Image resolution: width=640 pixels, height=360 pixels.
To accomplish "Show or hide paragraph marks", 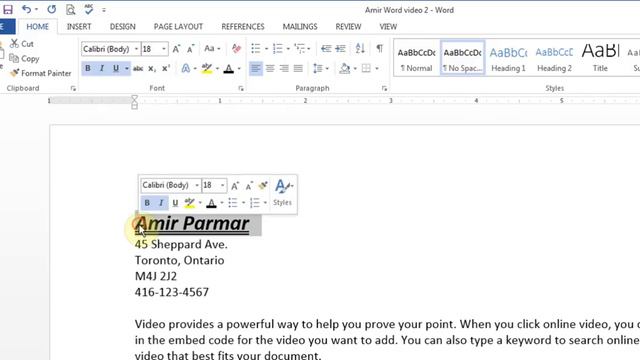I will [380, 49].
